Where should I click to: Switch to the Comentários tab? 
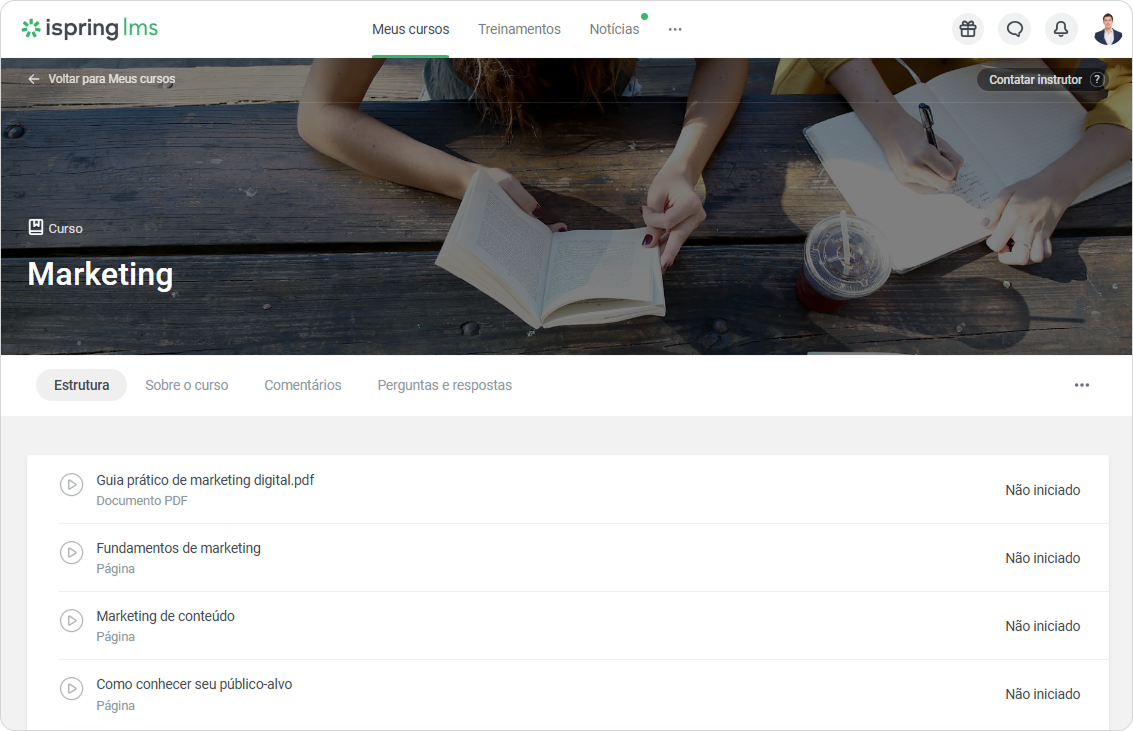pyautogui.click(x=303, y=385)
